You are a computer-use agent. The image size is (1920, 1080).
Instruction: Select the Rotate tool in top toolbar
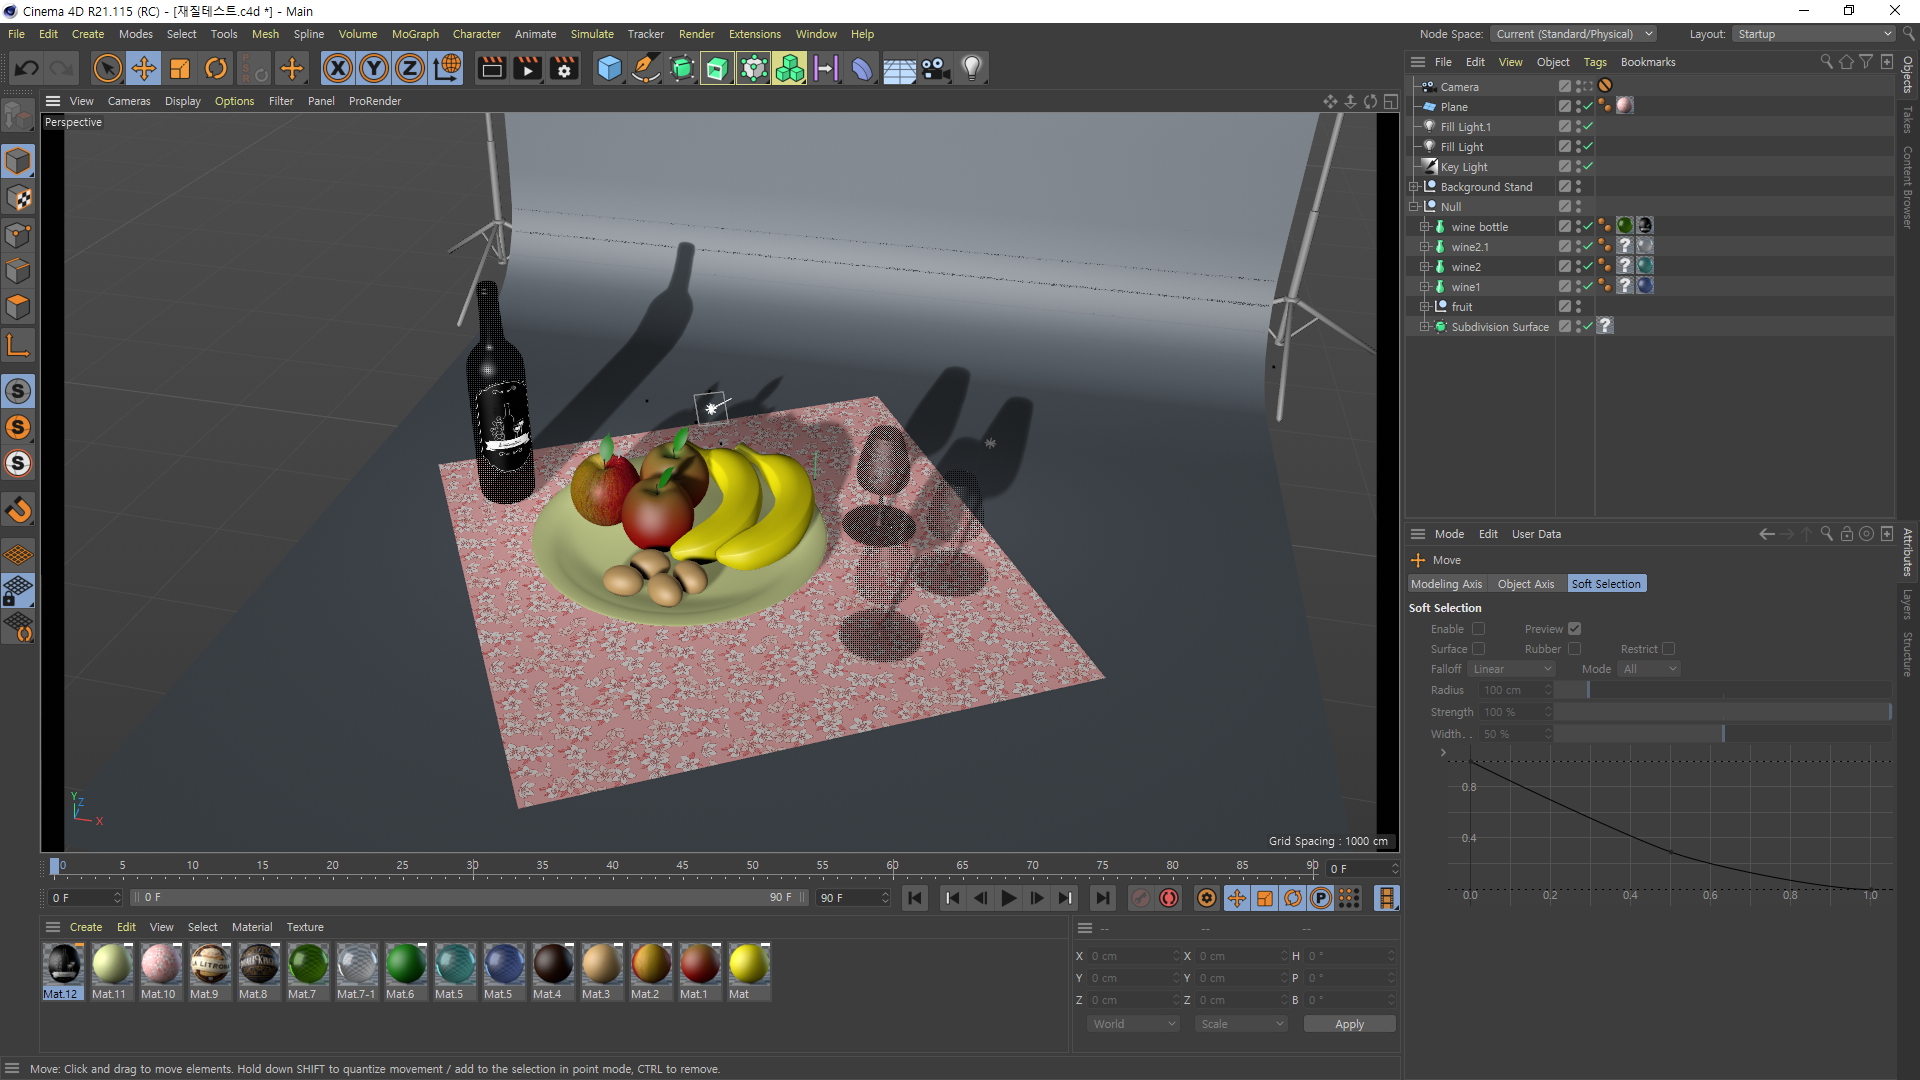[216, 68]
